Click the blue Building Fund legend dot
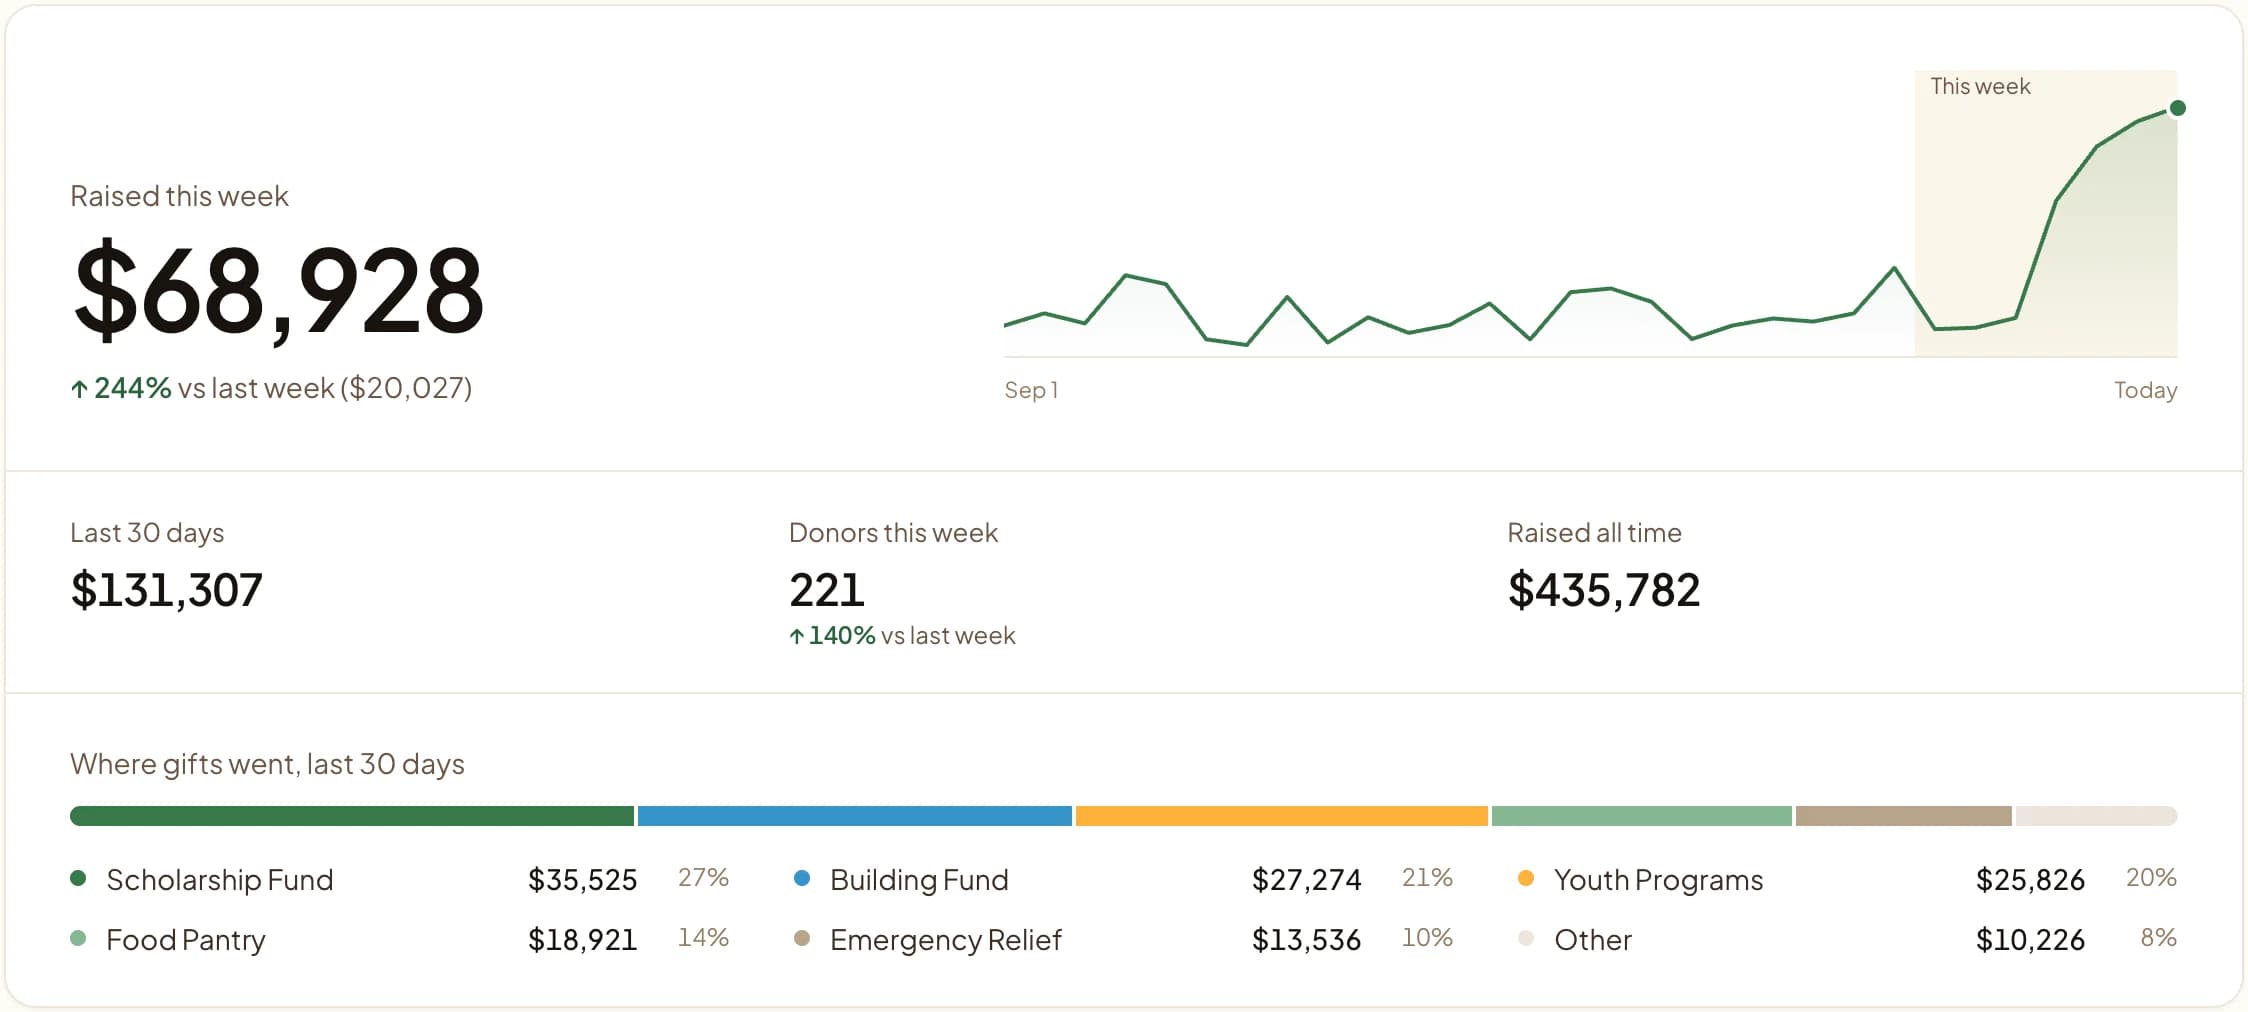The image size is (2248, 1012). (x=802, y=878)
